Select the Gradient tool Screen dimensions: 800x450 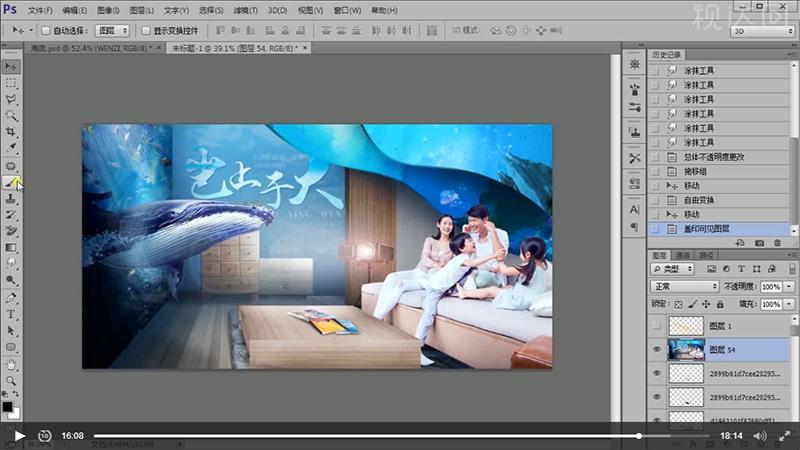[10, 247]
